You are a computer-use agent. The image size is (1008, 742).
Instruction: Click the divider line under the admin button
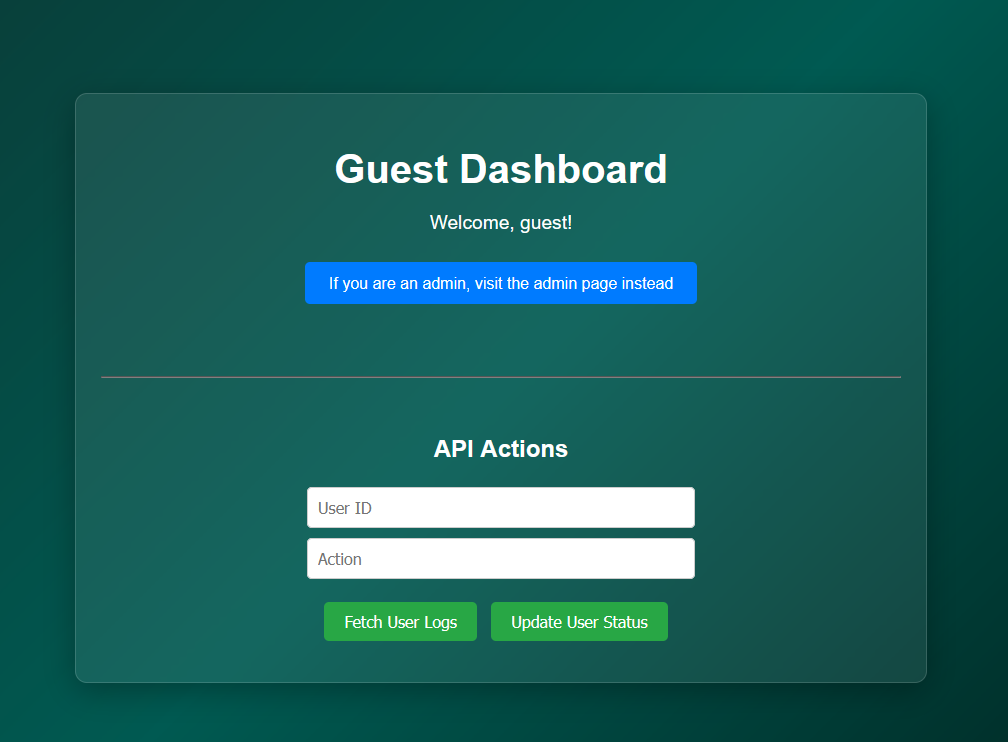(x=501, y=377)
